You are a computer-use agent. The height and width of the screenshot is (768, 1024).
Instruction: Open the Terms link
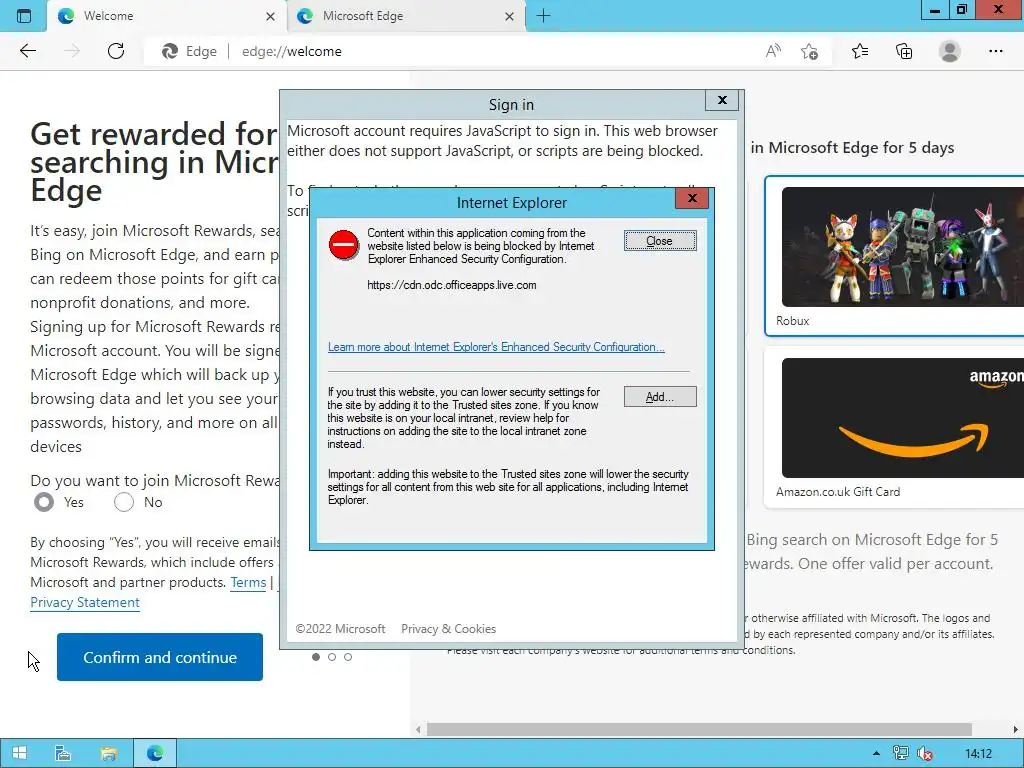[x=248, y=582]
